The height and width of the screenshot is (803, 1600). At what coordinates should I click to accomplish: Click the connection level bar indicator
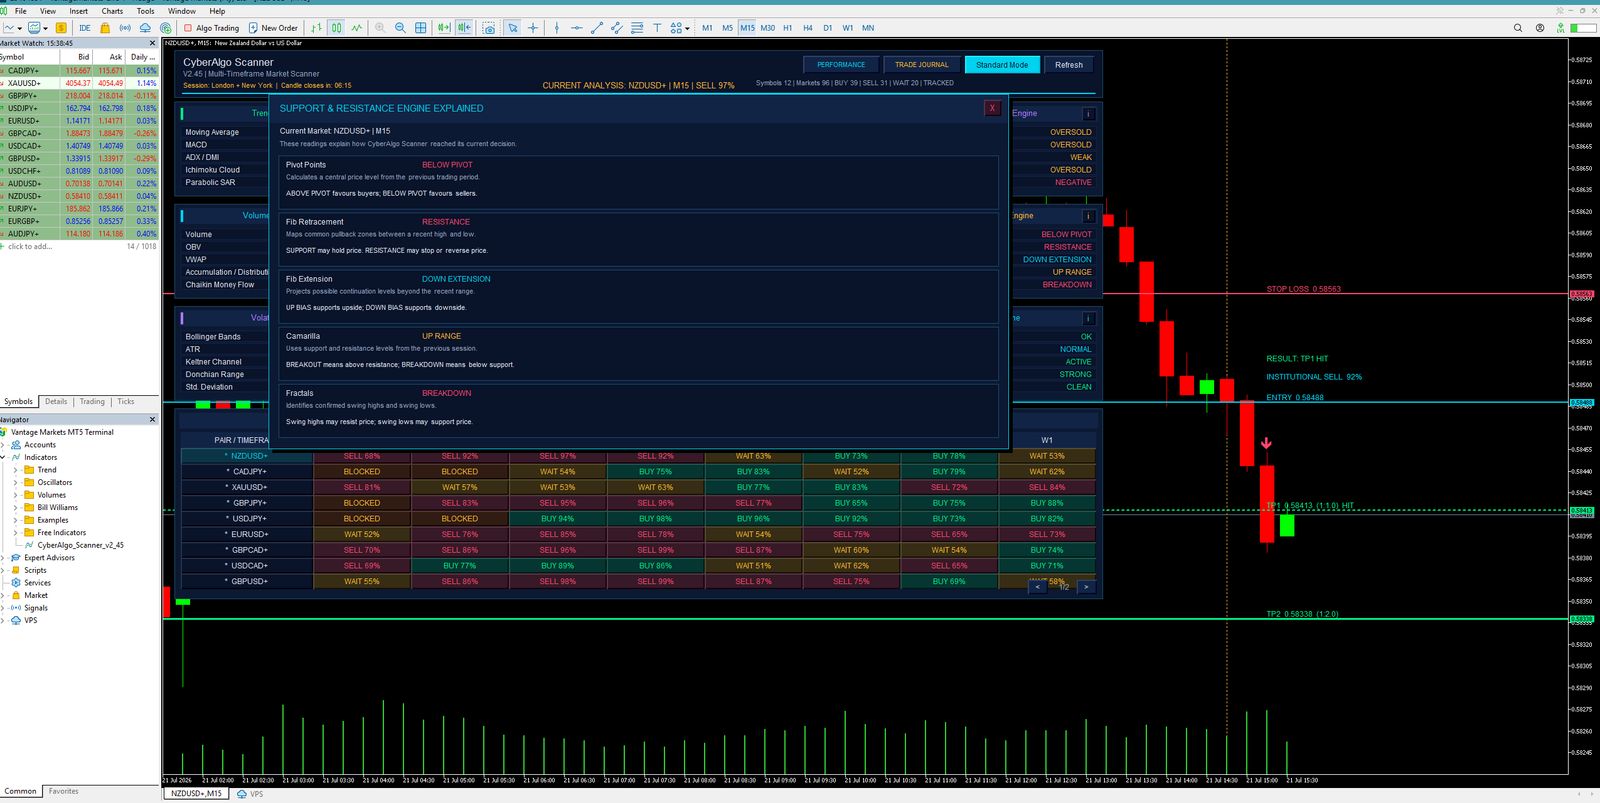coord(1583,28)
